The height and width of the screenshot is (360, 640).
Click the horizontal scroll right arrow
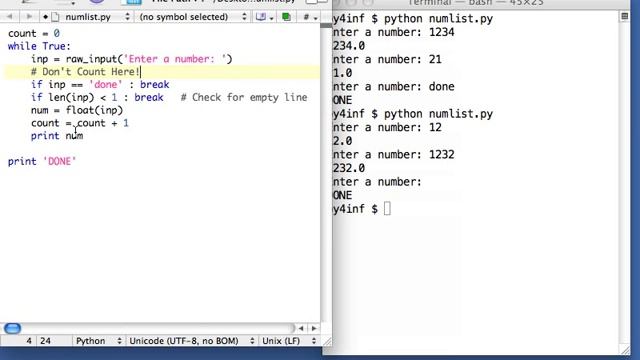click(314, 328)
